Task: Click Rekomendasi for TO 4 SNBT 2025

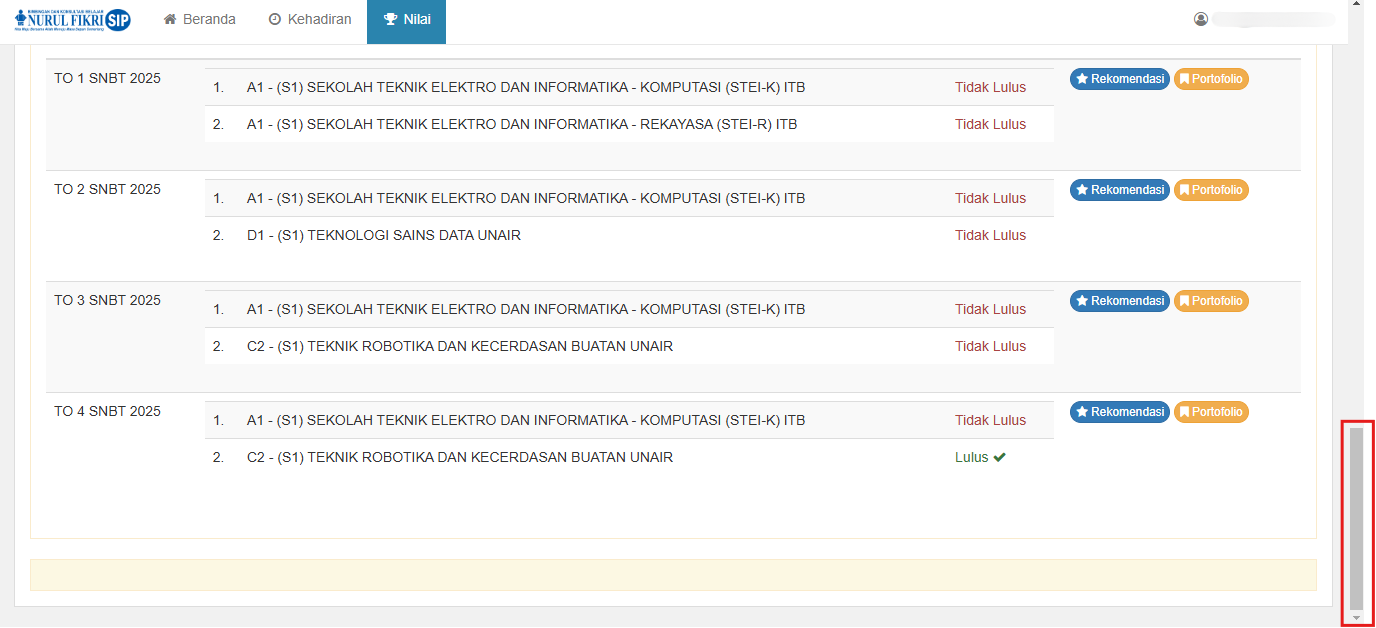Action: coord(1119,412)
